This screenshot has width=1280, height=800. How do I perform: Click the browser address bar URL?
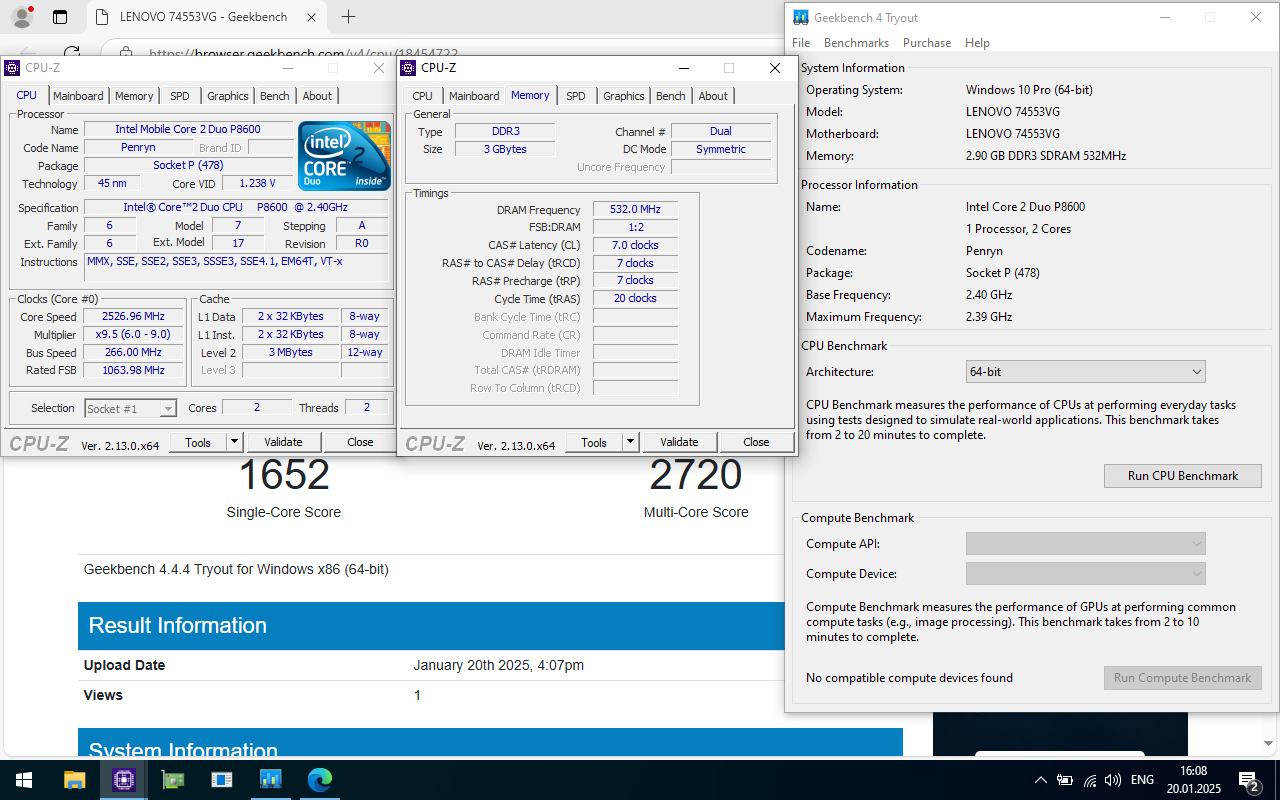pos(303,54)
